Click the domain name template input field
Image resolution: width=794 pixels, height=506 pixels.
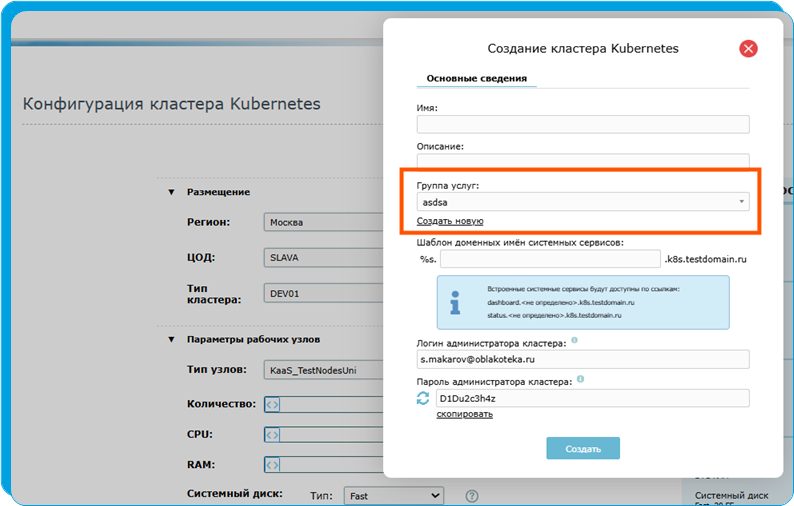coord(550,259)
